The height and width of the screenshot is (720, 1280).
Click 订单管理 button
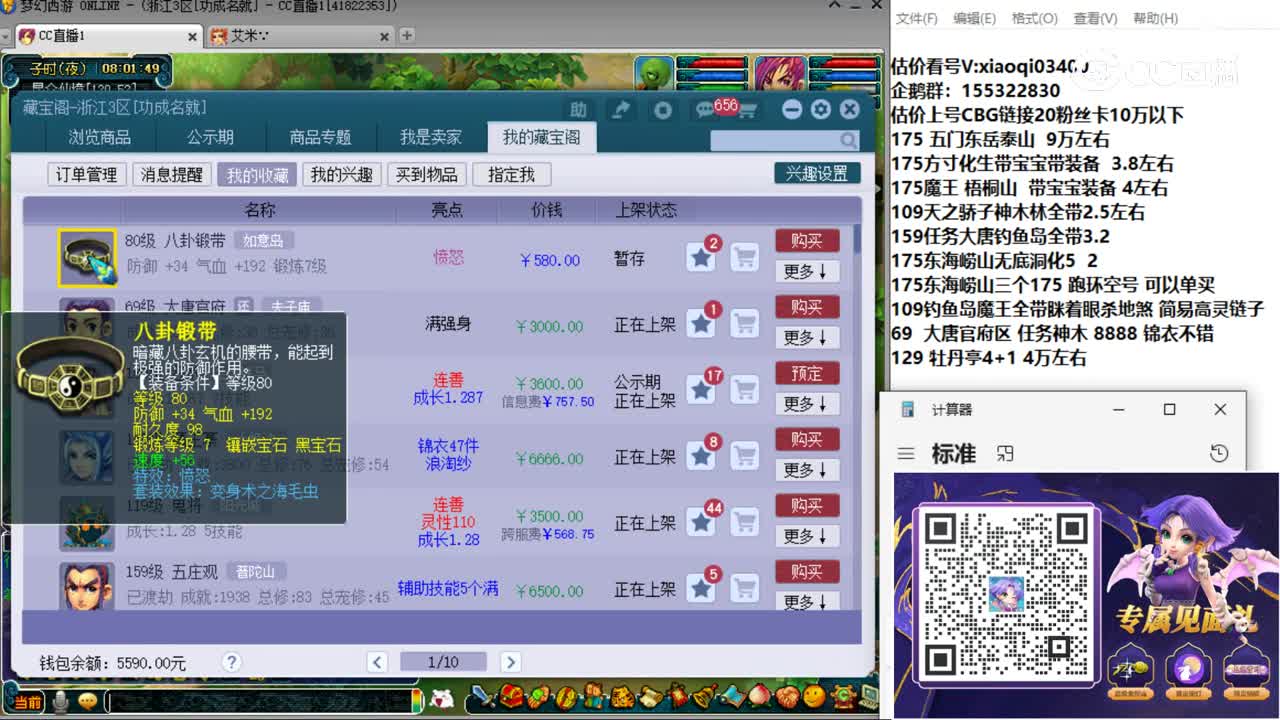tap(86, 175)
